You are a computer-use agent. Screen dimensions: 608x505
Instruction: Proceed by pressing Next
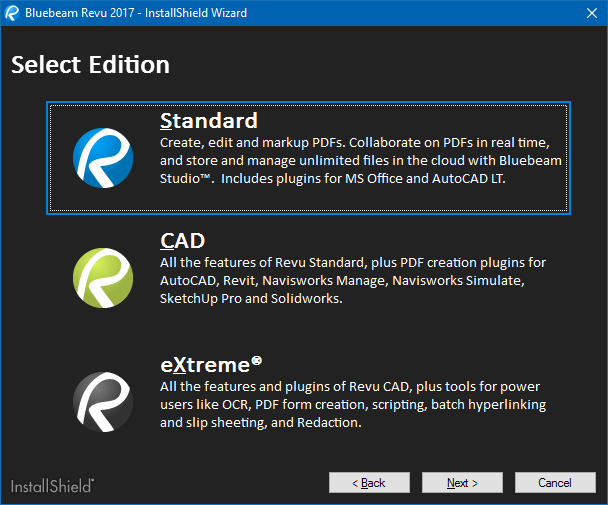[461, 483]
